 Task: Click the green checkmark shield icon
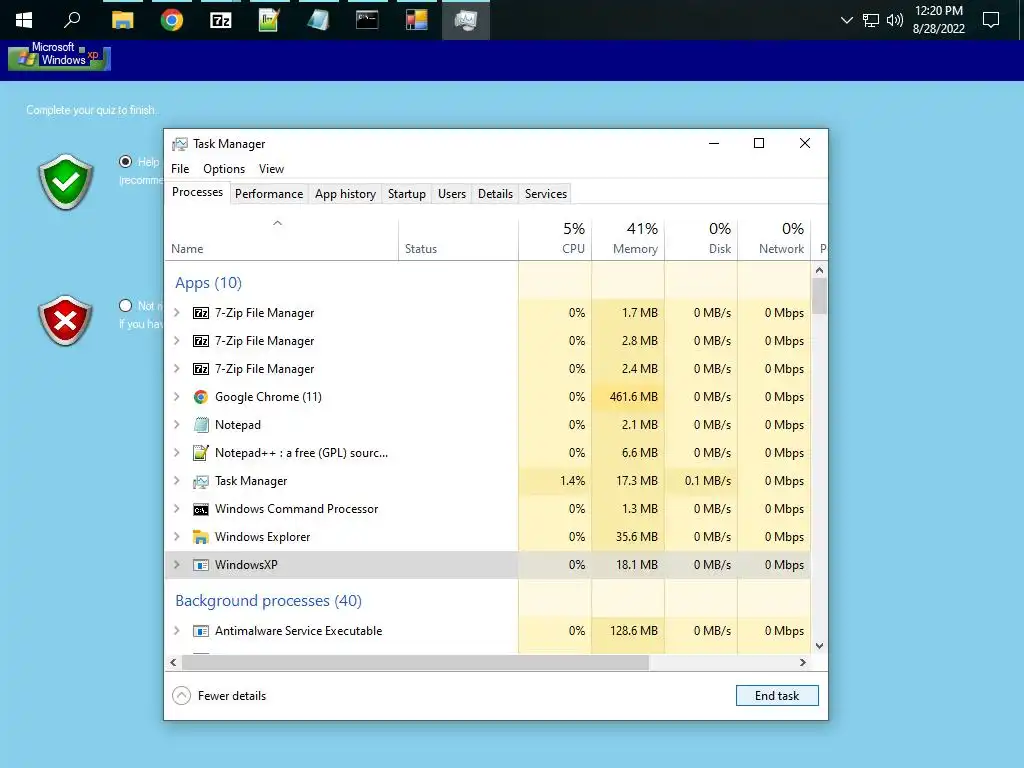[x=65, y=182]
